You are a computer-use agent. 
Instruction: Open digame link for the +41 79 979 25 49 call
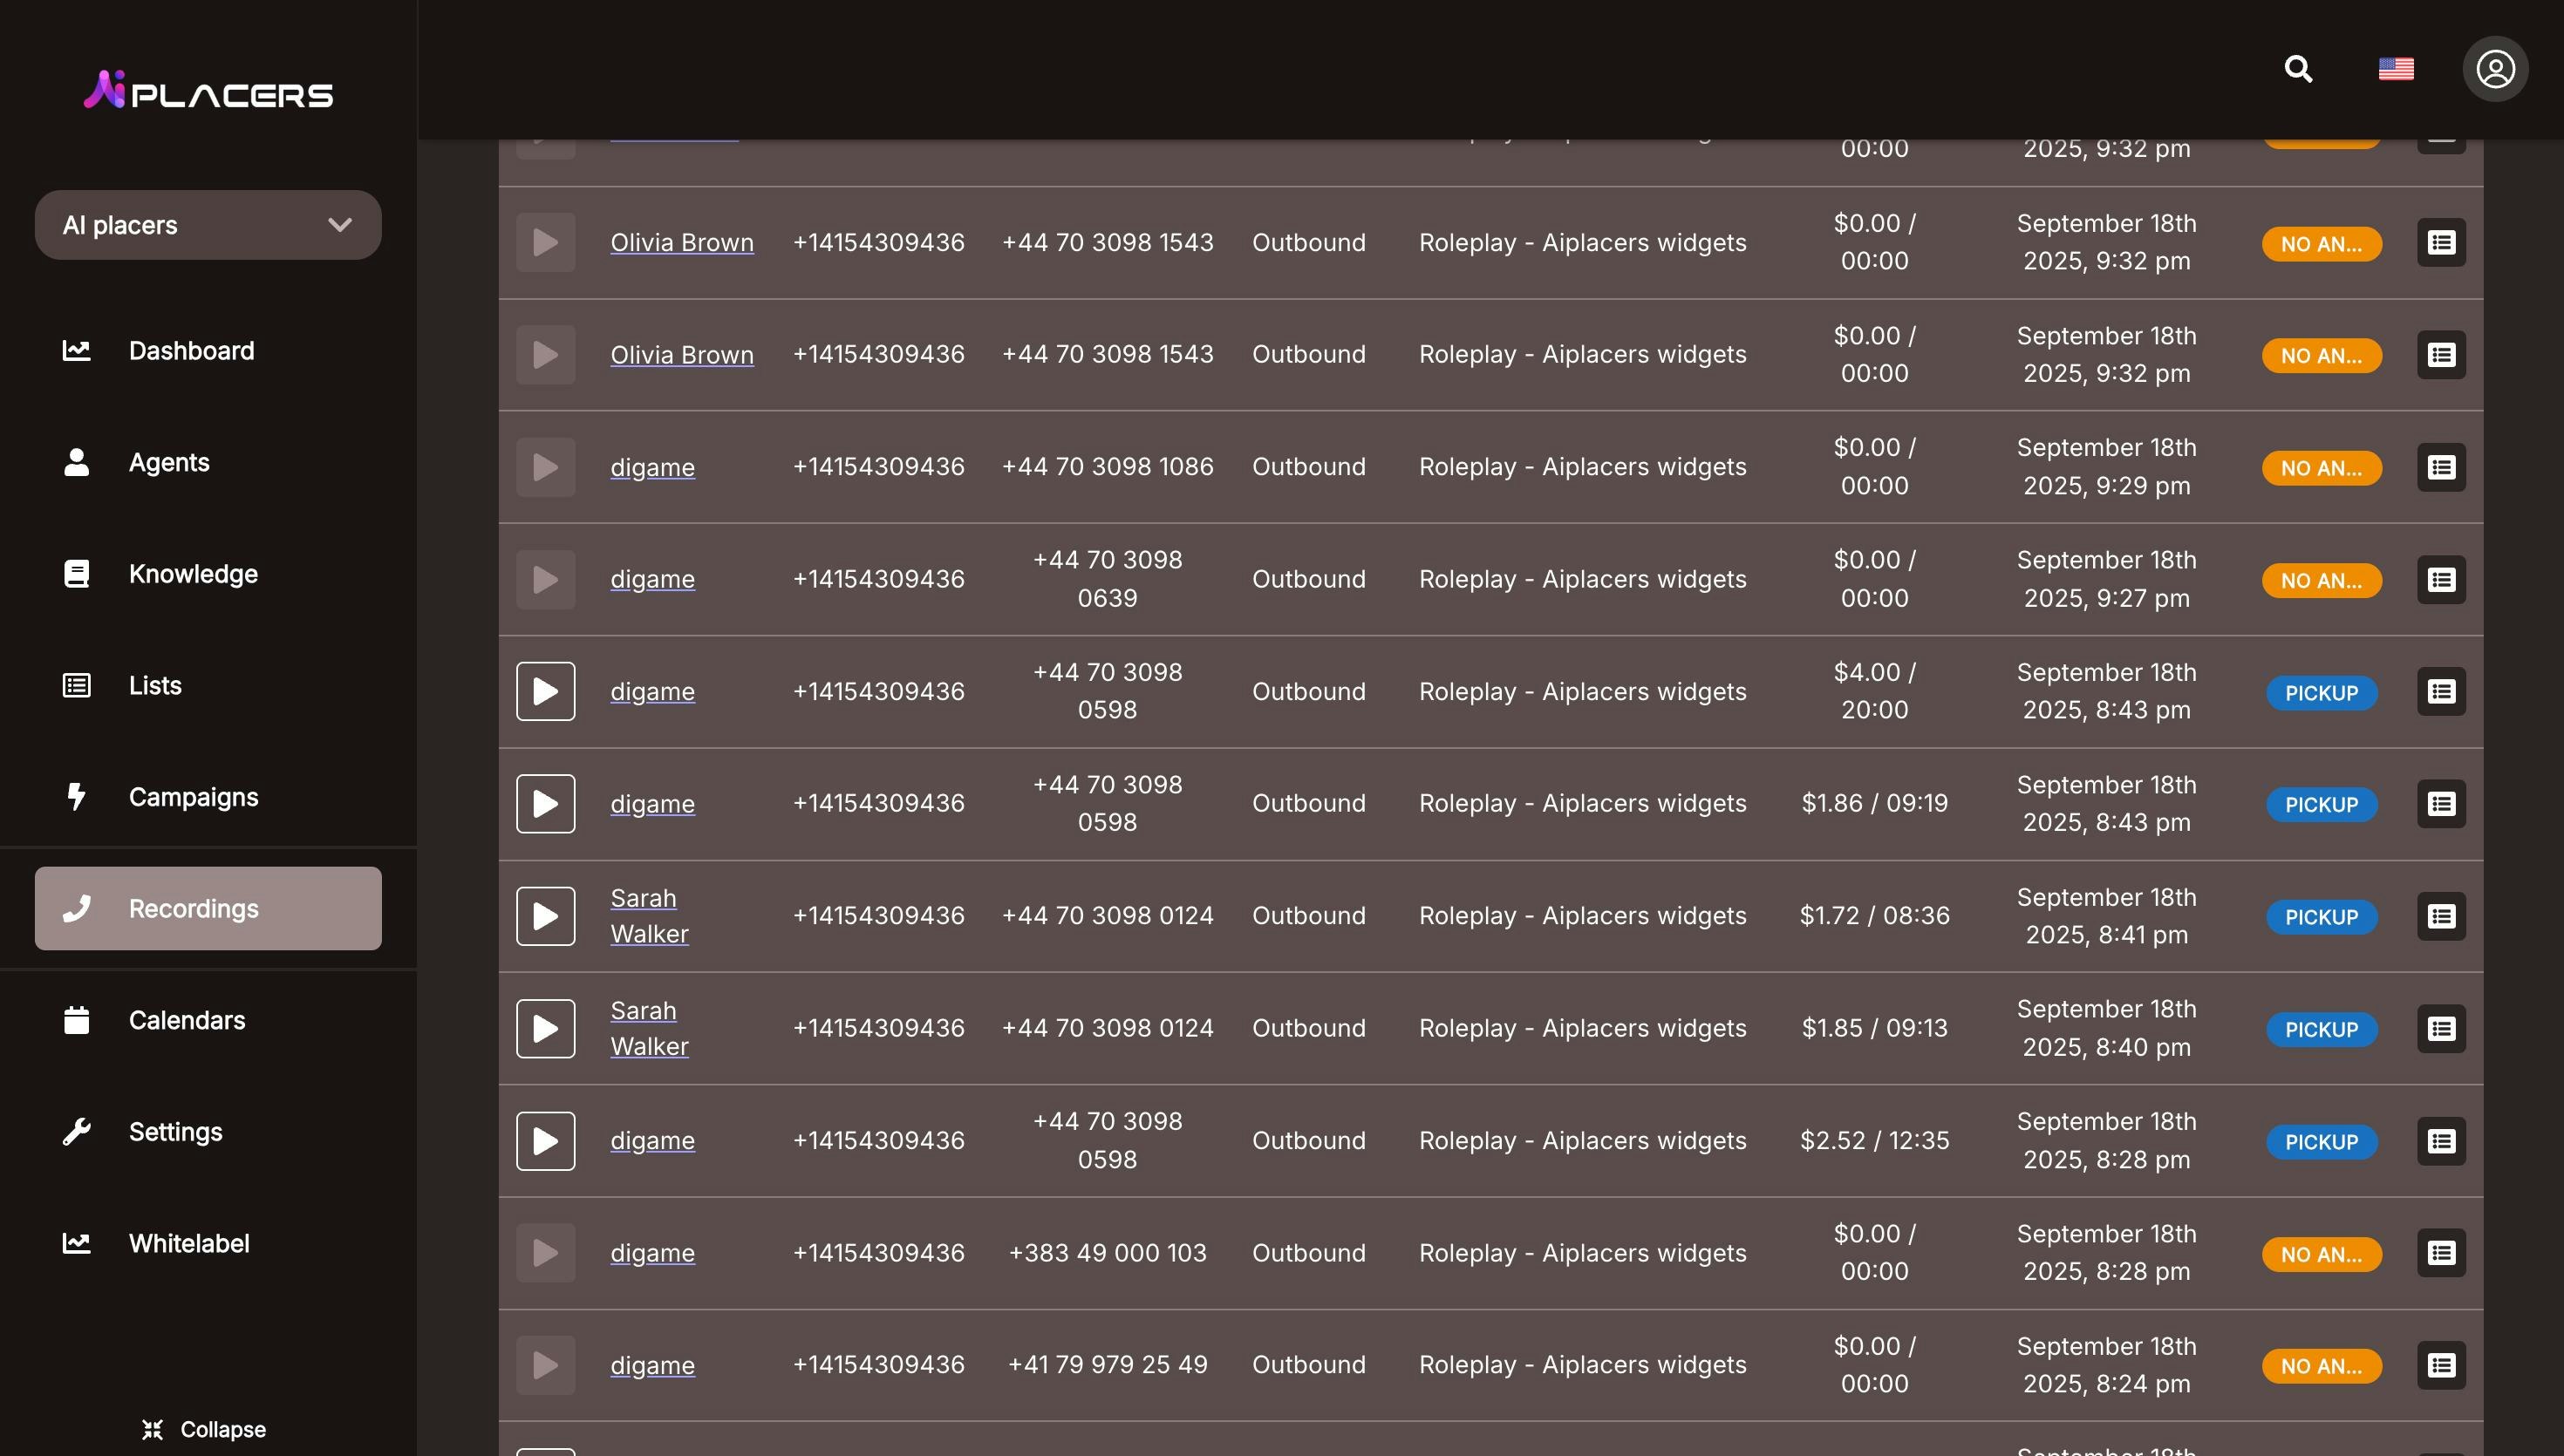(652, 1365)
